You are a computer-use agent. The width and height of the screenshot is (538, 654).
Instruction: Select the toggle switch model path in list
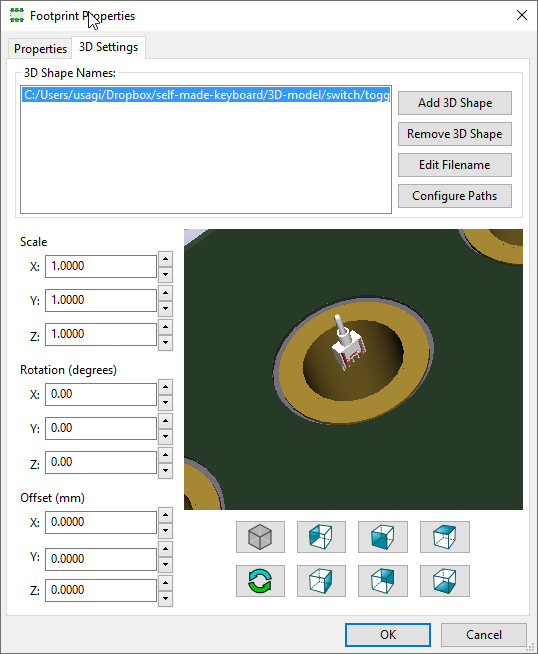(x=206, y=95)
